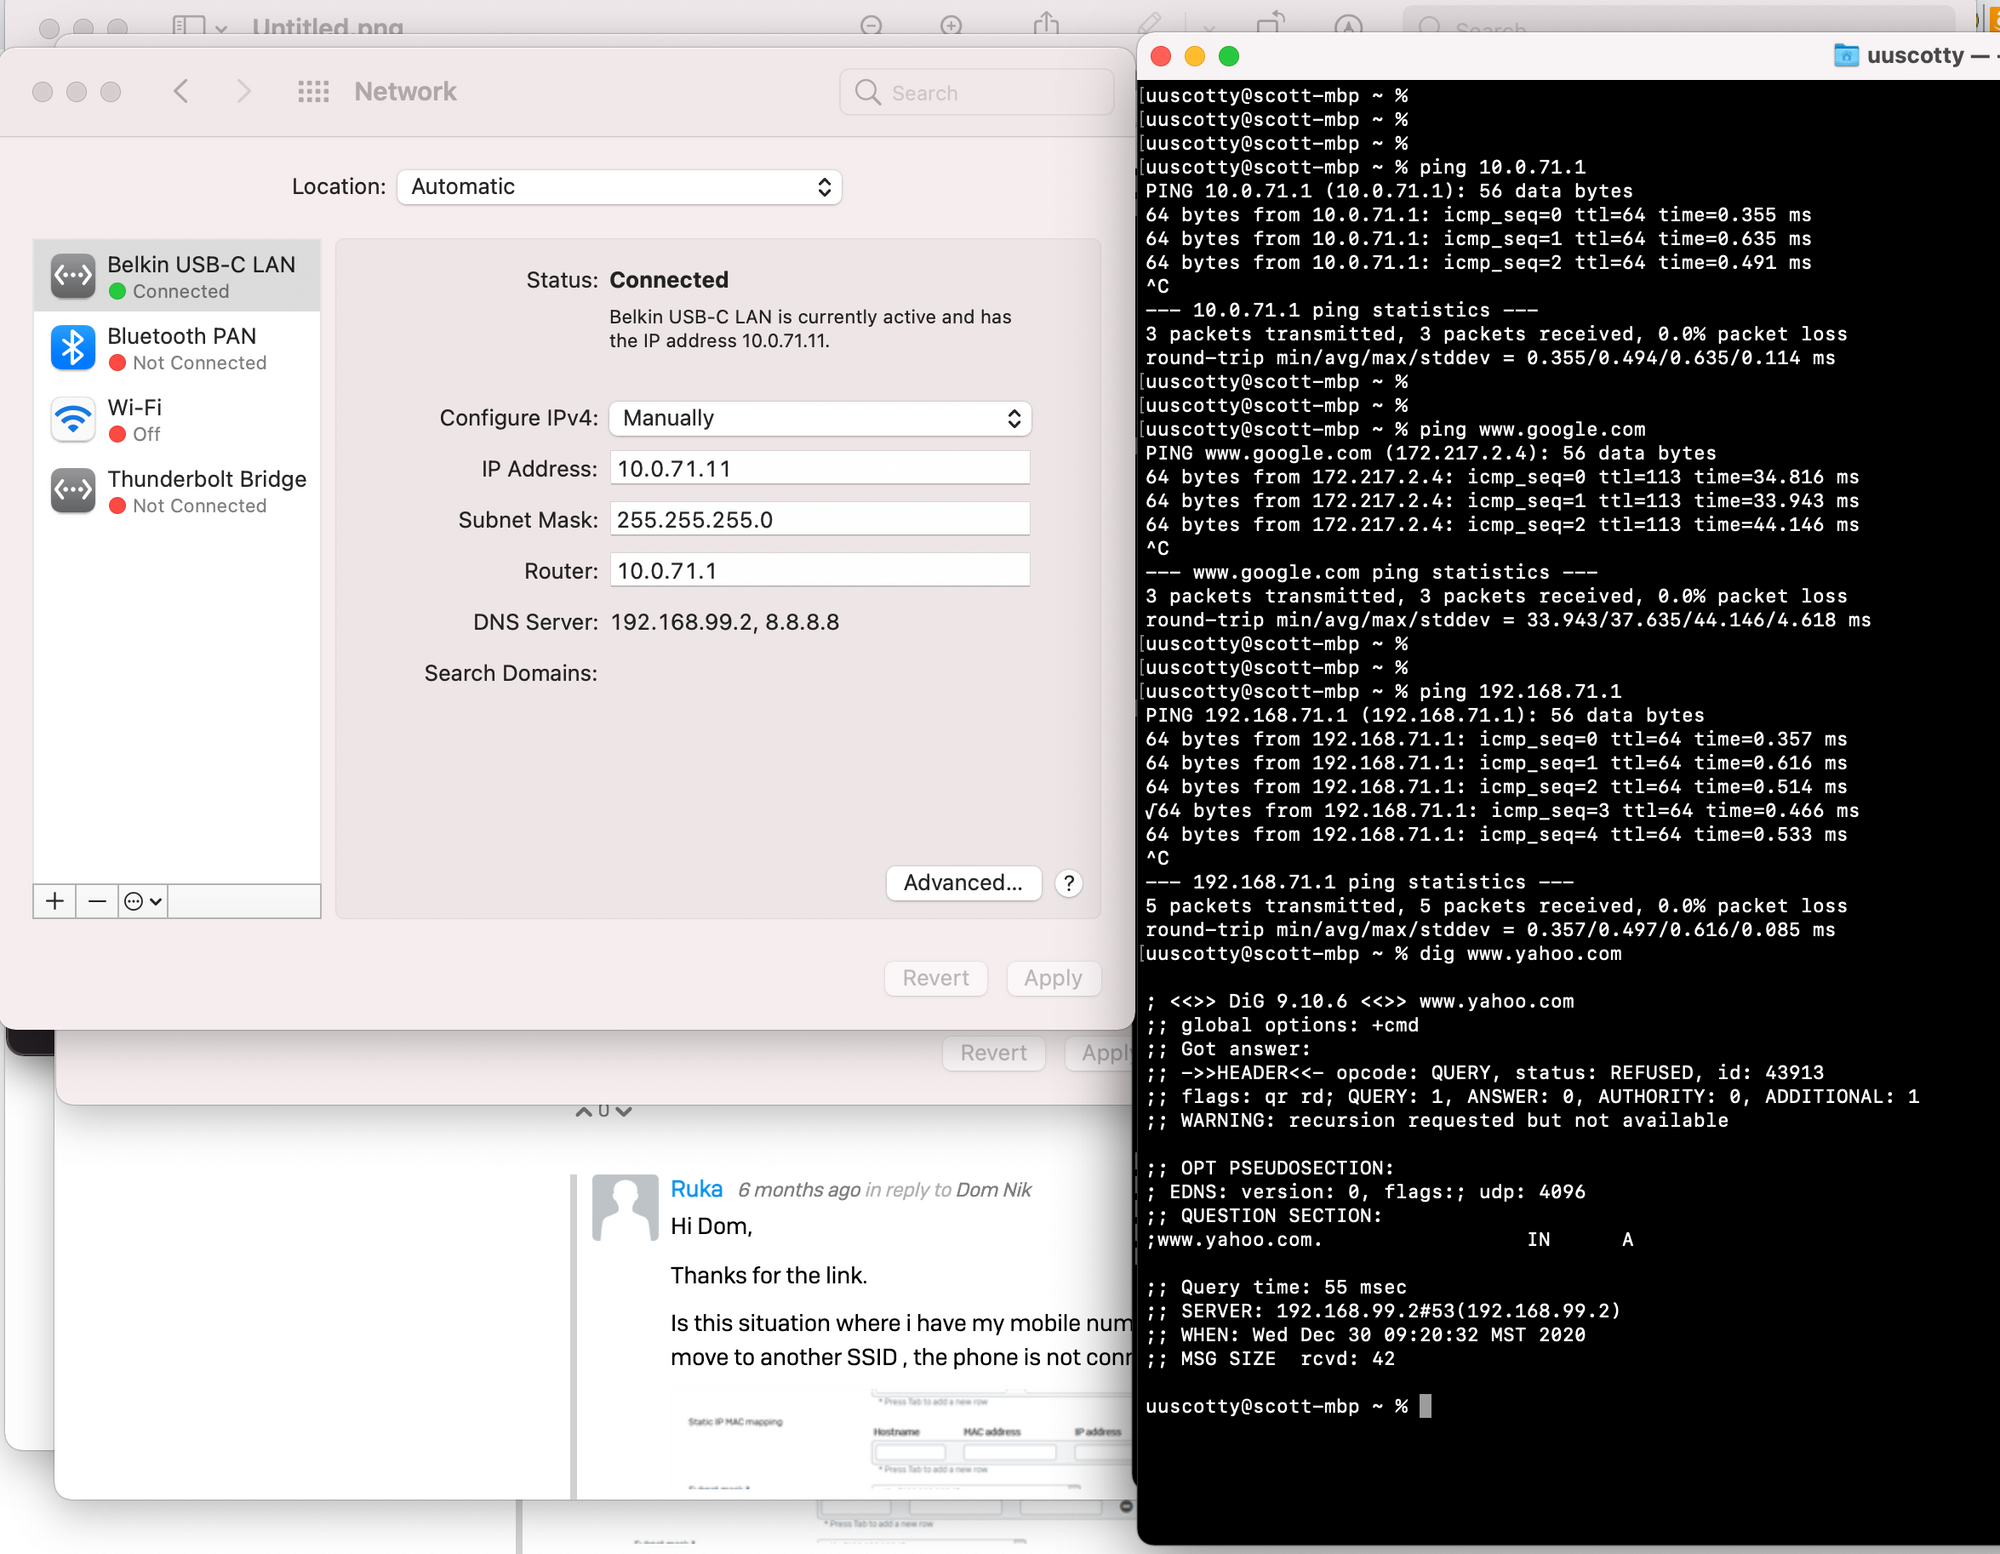
Task: Click annotate circle-A icon in Preview
Action: coord(1348,26)
